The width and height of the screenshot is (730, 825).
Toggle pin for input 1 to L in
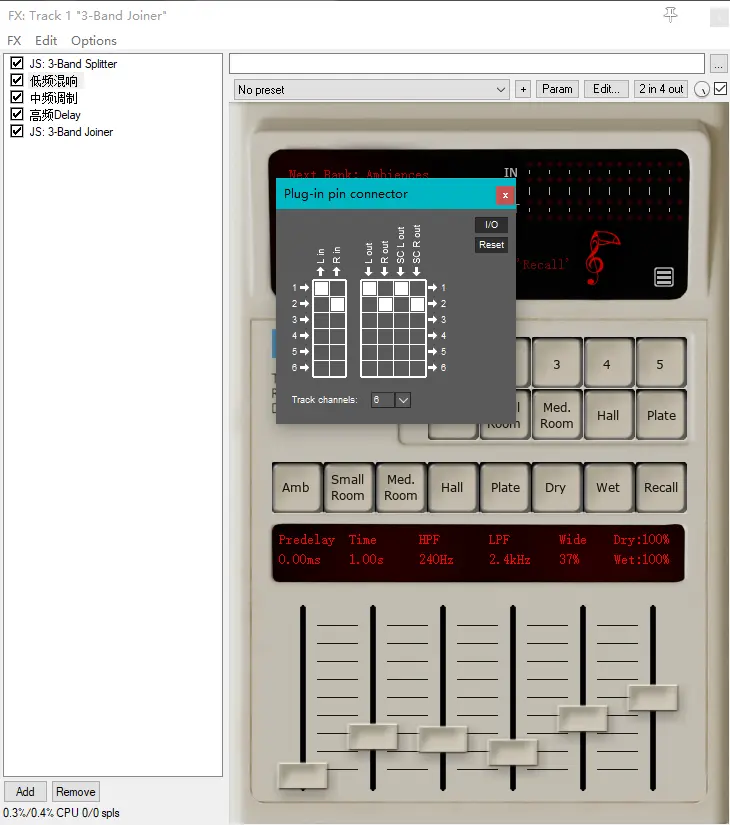321,288
